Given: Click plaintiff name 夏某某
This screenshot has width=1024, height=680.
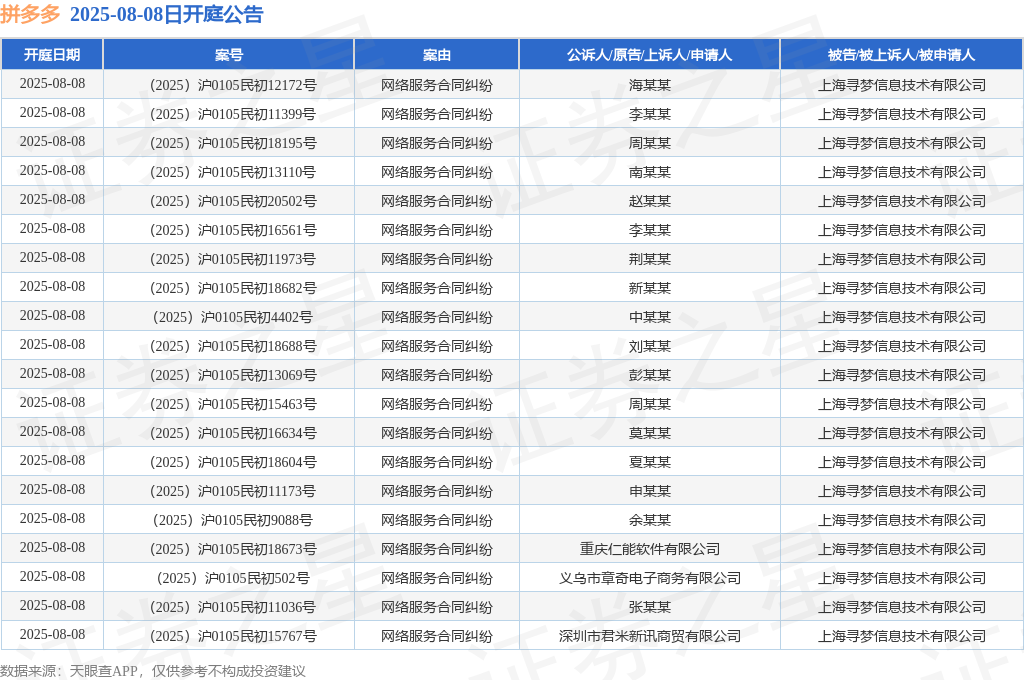Looking at the screenshot, I should 649,462.
